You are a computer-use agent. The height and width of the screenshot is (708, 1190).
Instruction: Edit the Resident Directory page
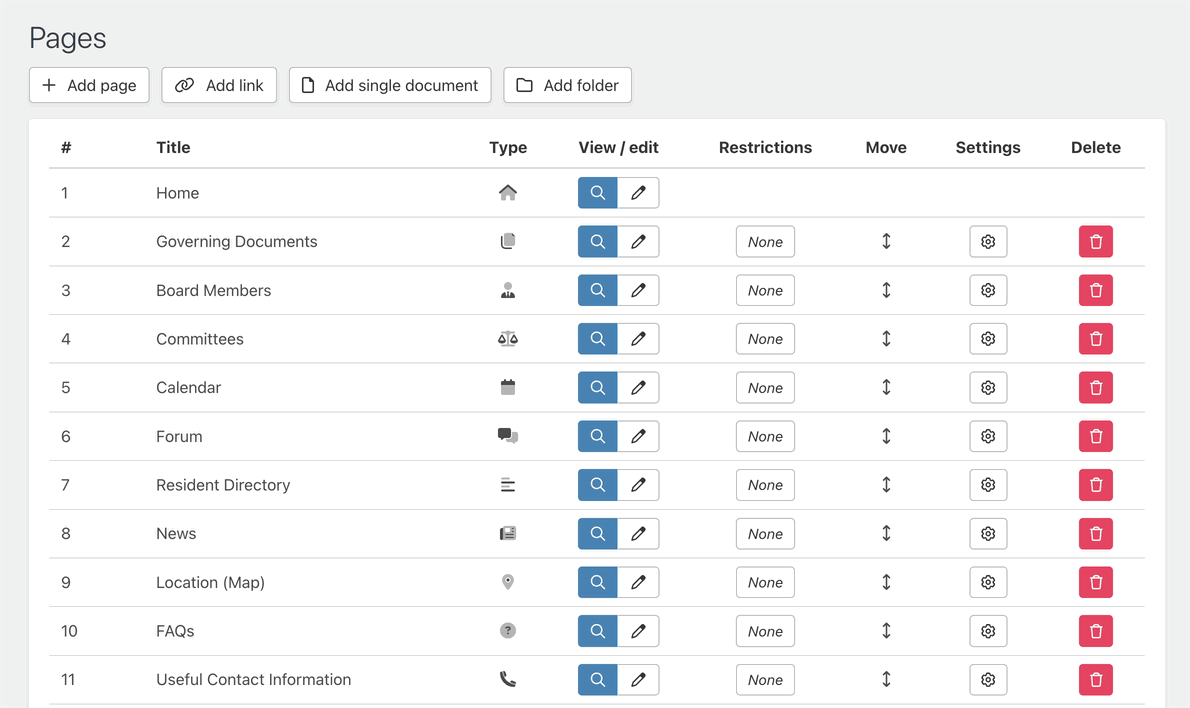[638, 485]
